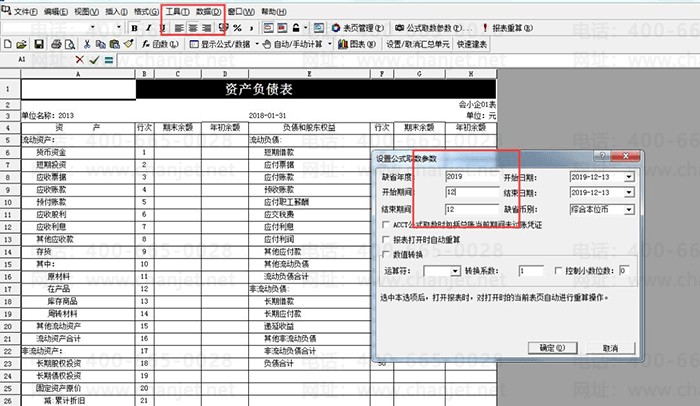This screenshot has height=406, width=700.
Task: Expand the 缺省币别 currency dropdown
Action: [x=627, y=210]
